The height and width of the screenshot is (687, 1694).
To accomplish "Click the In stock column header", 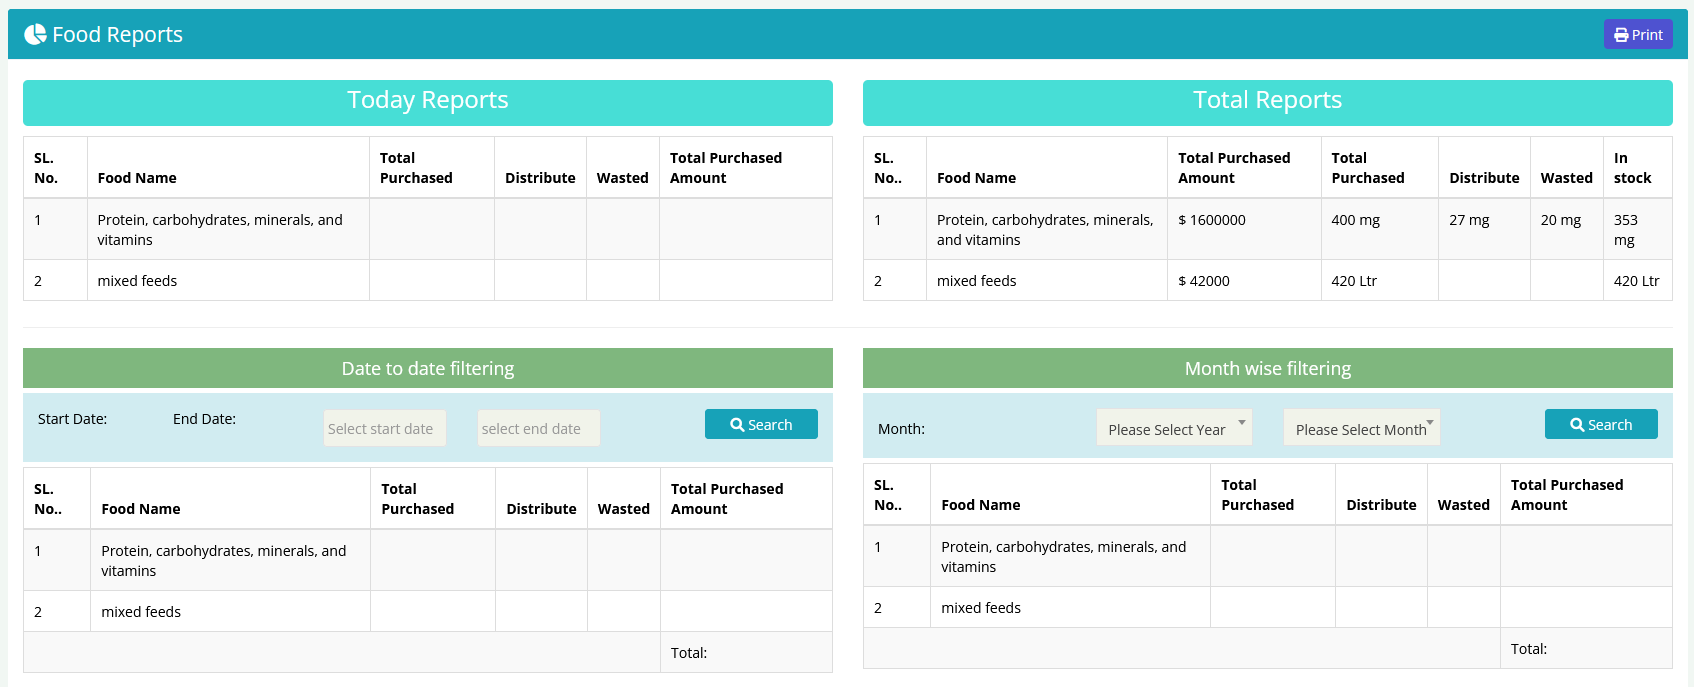I will point(1632,168).
